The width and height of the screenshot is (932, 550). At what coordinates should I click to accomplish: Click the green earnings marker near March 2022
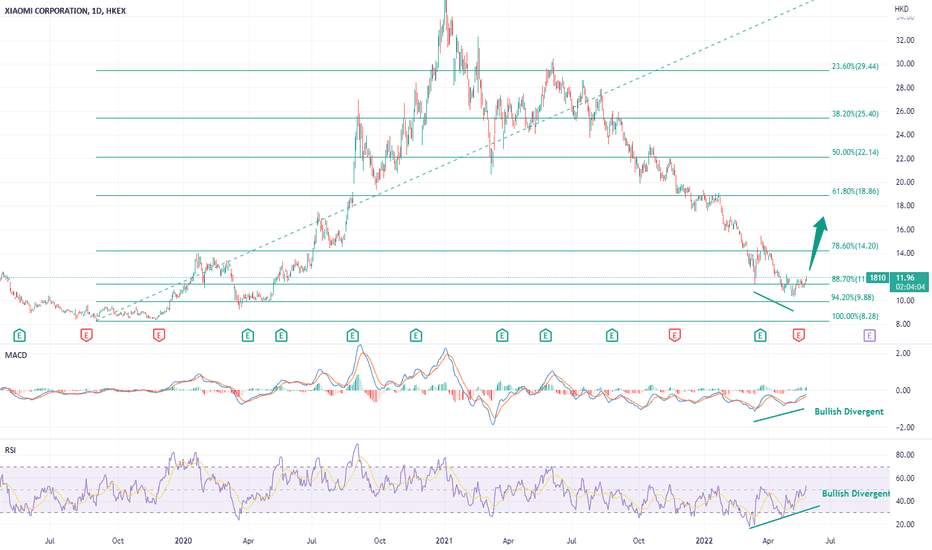pyautogui.click(x=760, y=336)
